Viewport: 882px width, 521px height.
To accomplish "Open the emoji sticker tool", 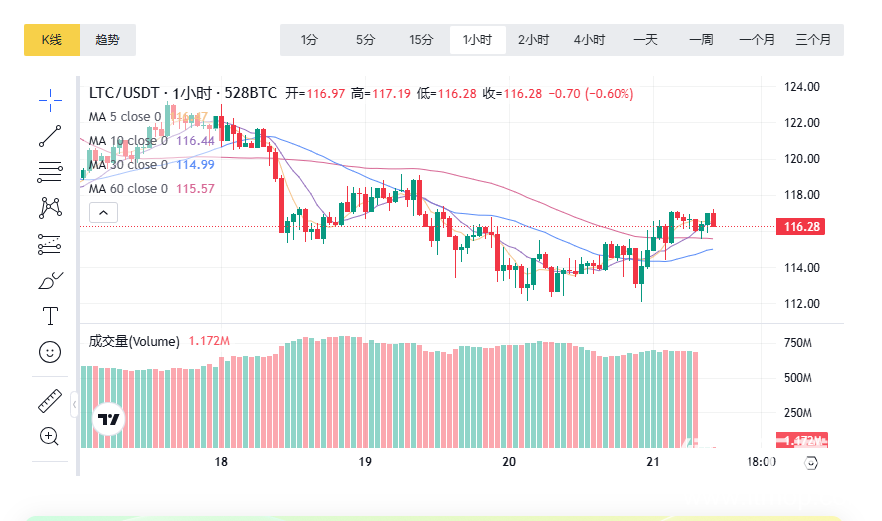I will click(50, 352).
